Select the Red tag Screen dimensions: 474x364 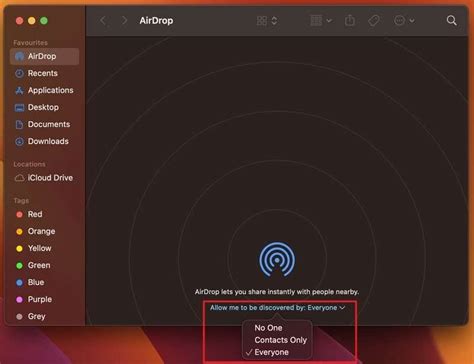[44, 214]
